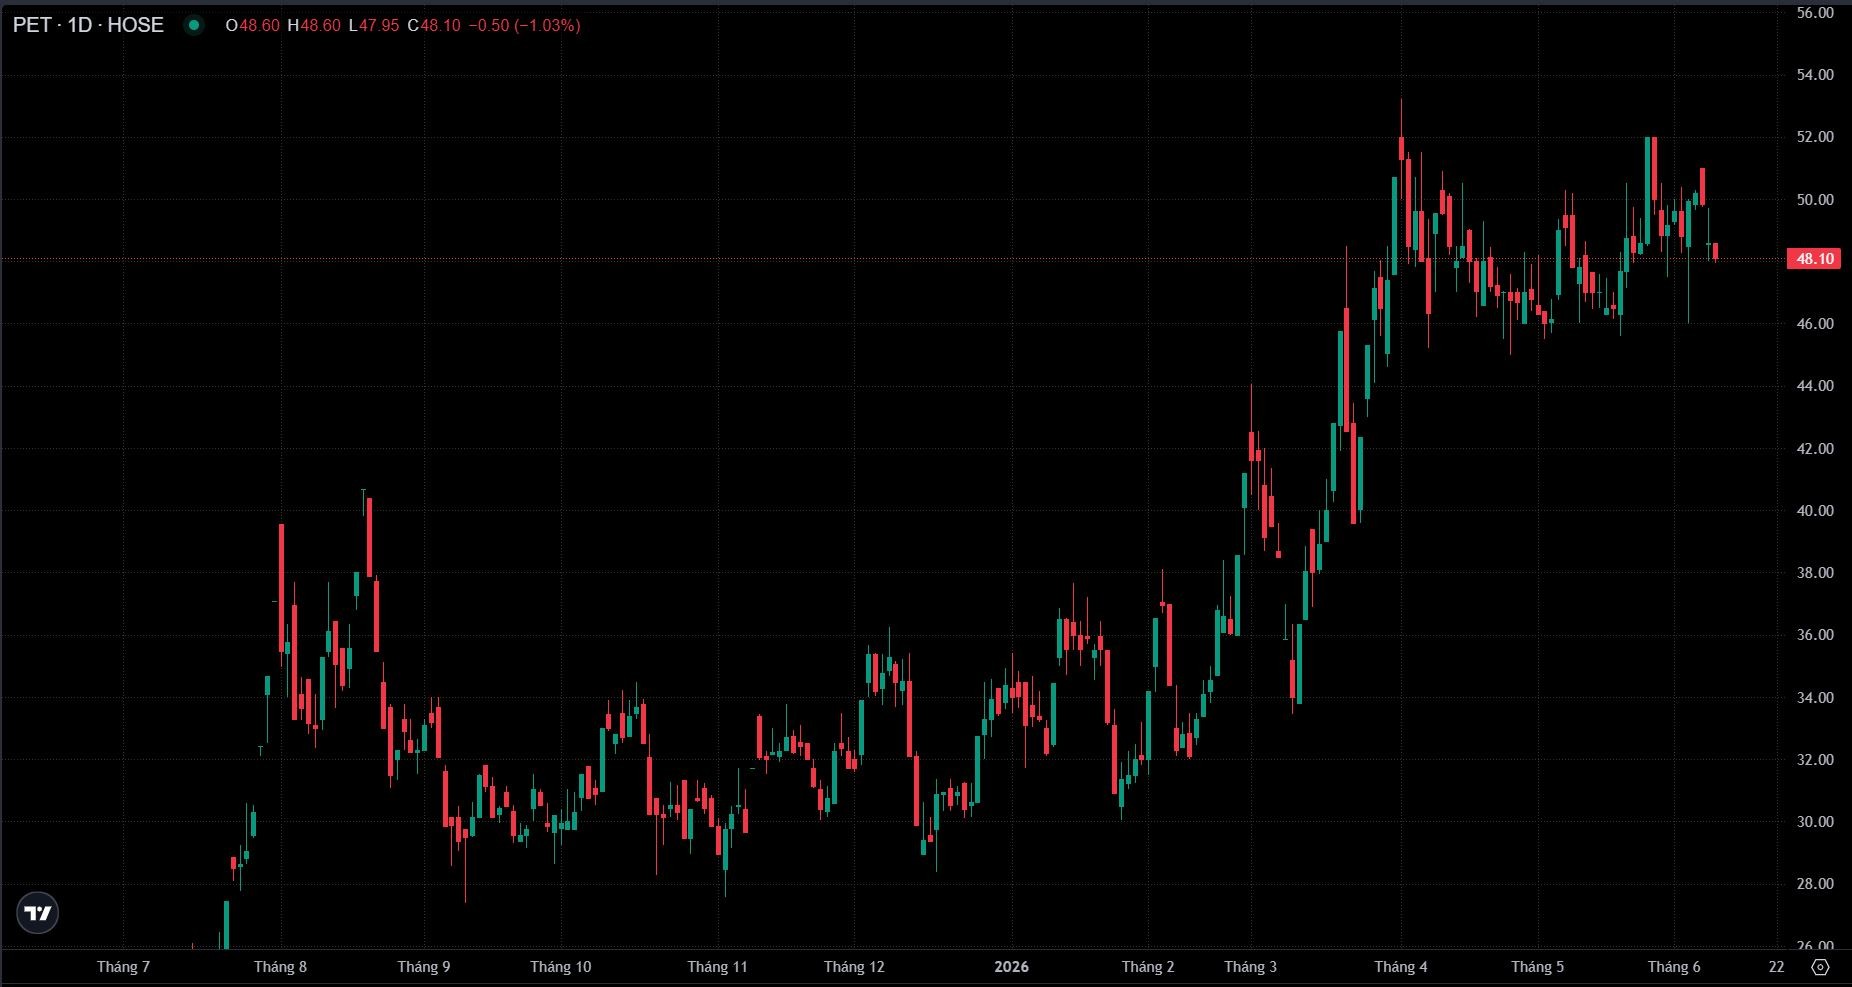Click the 32.00 price axis label
This screenshot has width=1852, height=987.
click(1815, 760)
